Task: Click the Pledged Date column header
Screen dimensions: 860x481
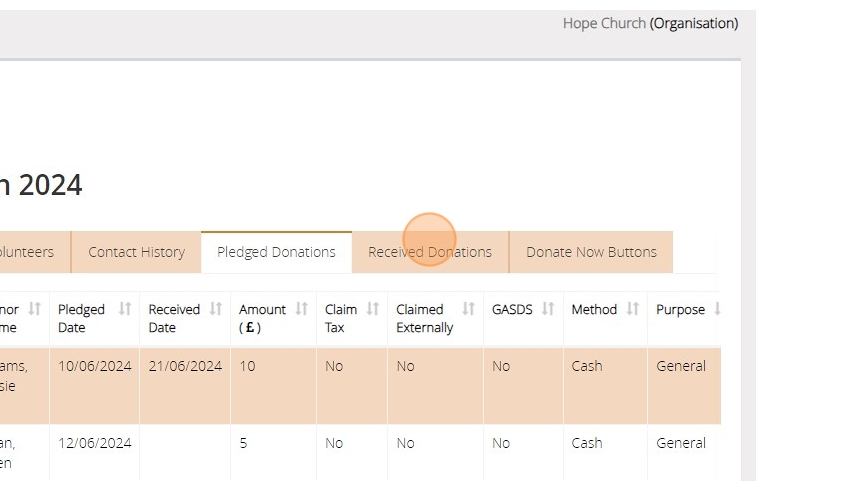Action: click(82, 318)
